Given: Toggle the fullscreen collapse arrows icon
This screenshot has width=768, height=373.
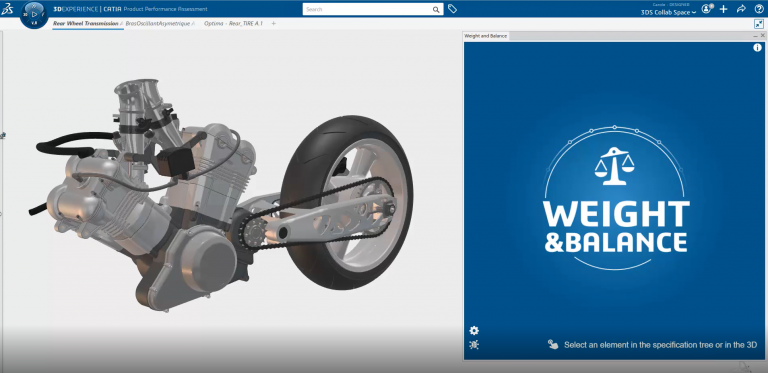Looking at the screenshot, I should pyautogui.click(x=759, y=23).
